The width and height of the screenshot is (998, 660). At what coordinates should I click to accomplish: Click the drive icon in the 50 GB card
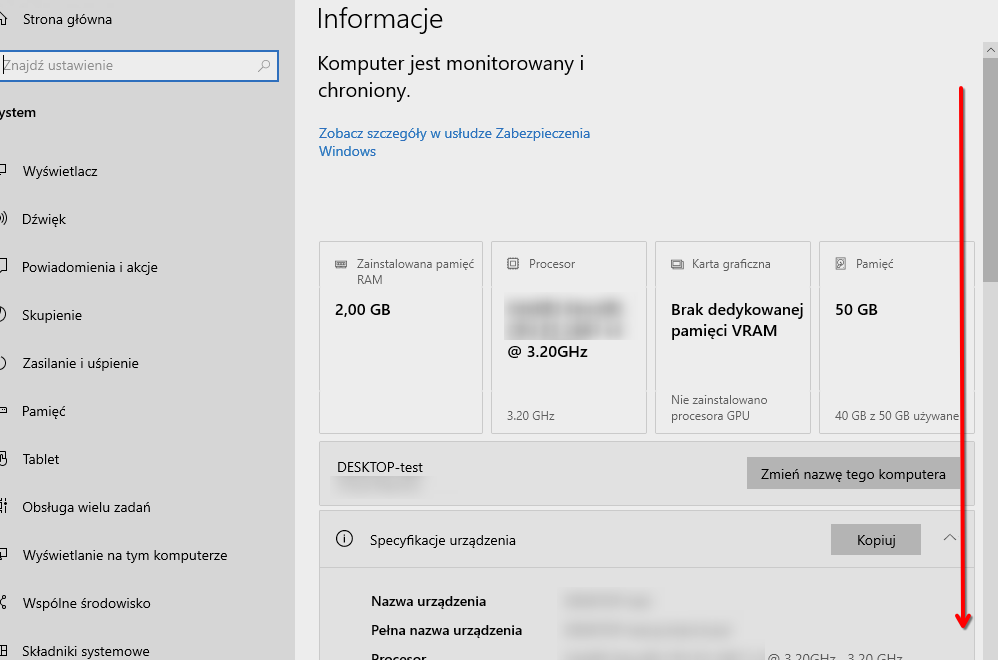(841, 265)
